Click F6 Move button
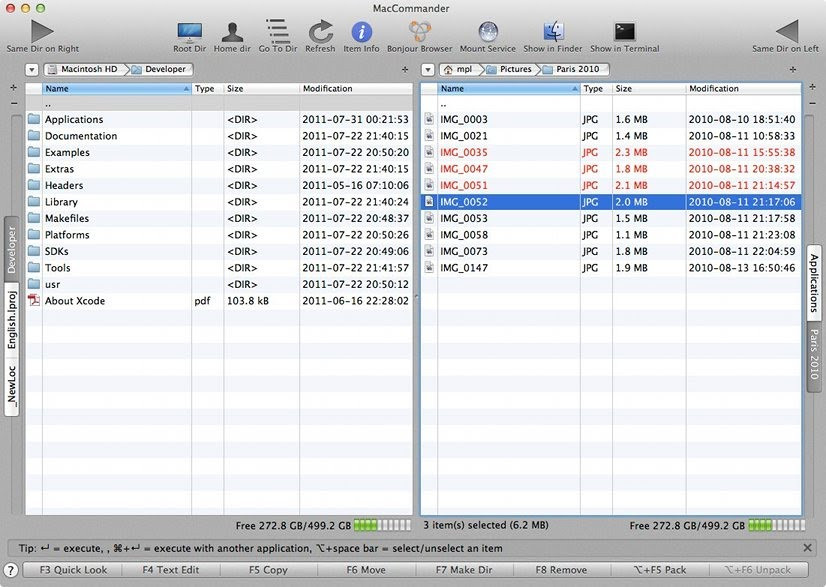826x587 pixels. [366, 570]
